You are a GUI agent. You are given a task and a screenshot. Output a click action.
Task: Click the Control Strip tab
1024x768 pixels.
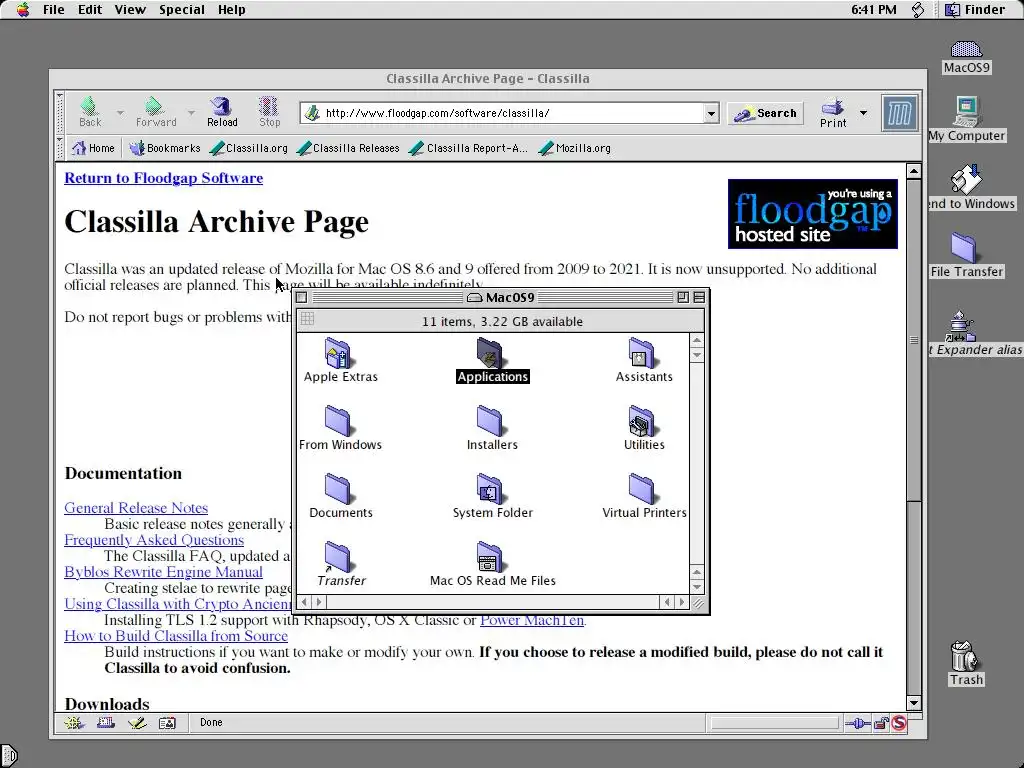tap(9, 756)
